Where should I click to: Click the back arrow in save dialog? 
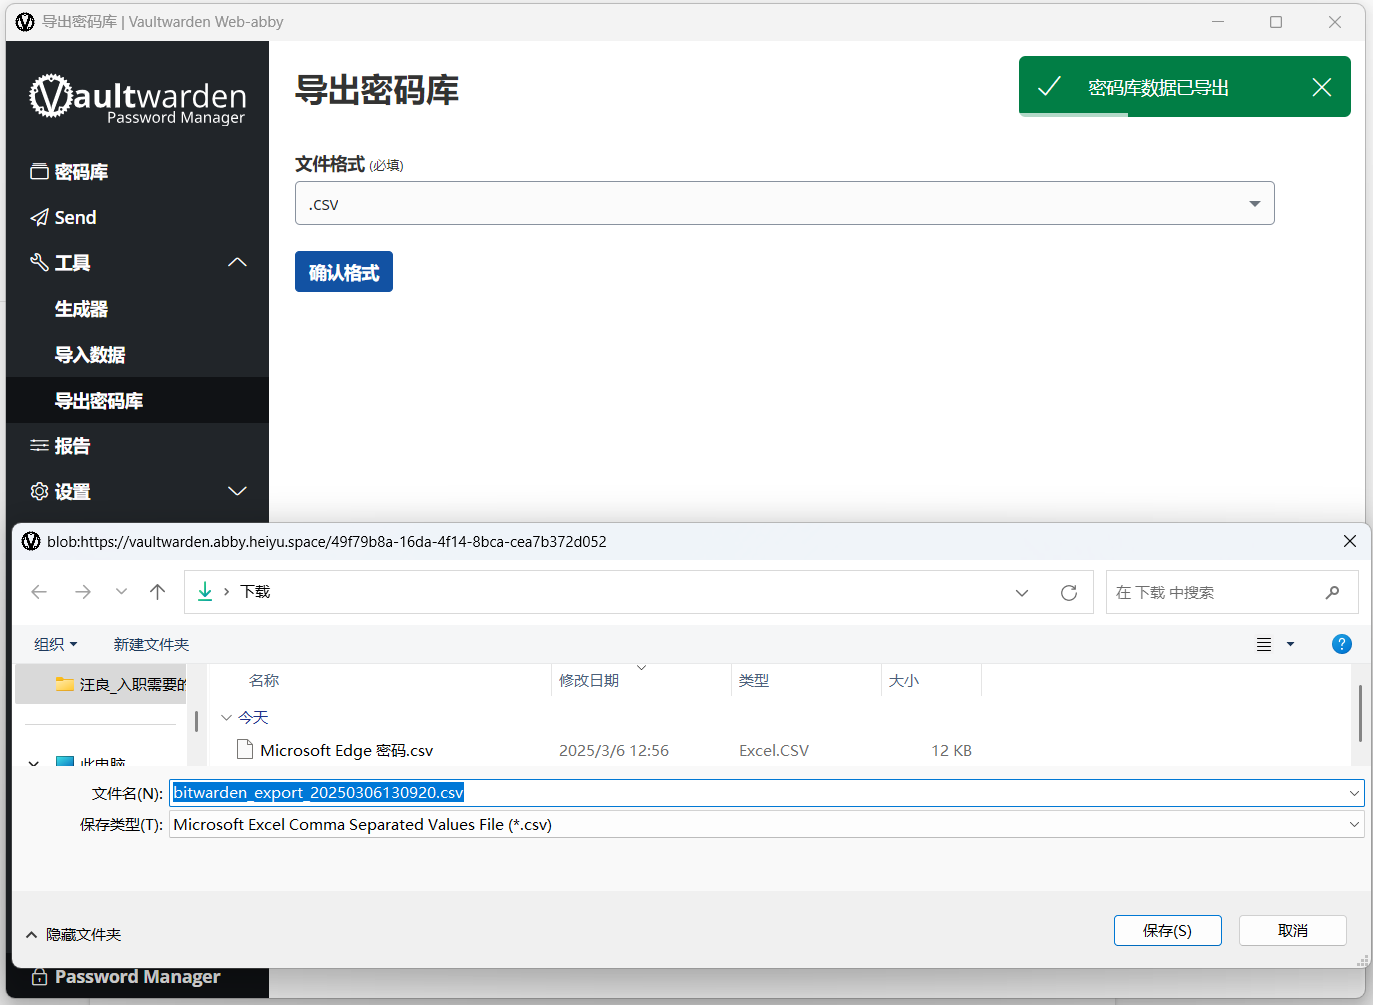click(39, 592)
